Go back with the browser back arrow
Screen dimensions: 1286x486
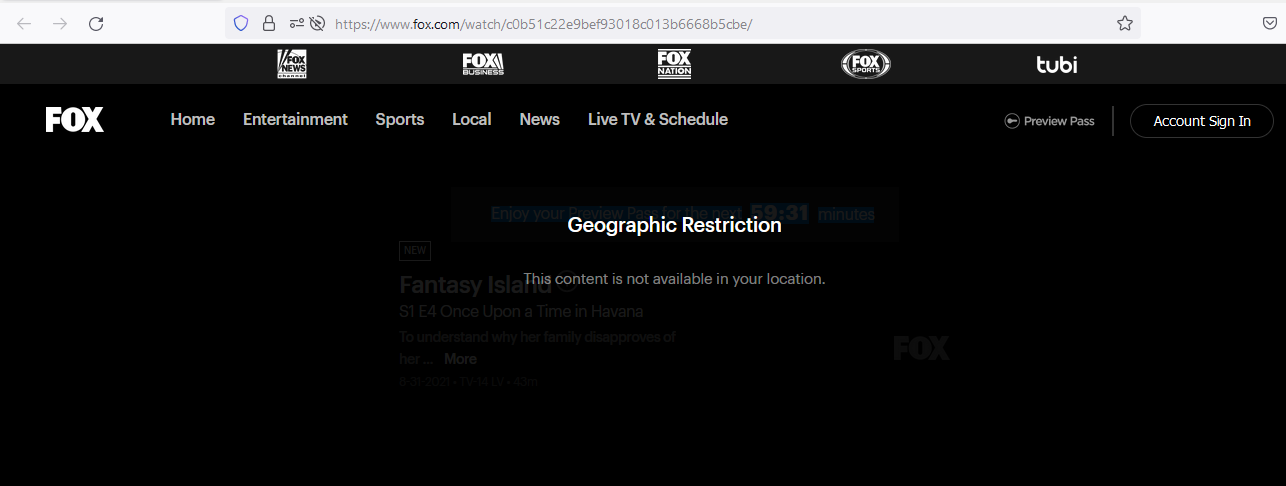[x=24, y=23]
